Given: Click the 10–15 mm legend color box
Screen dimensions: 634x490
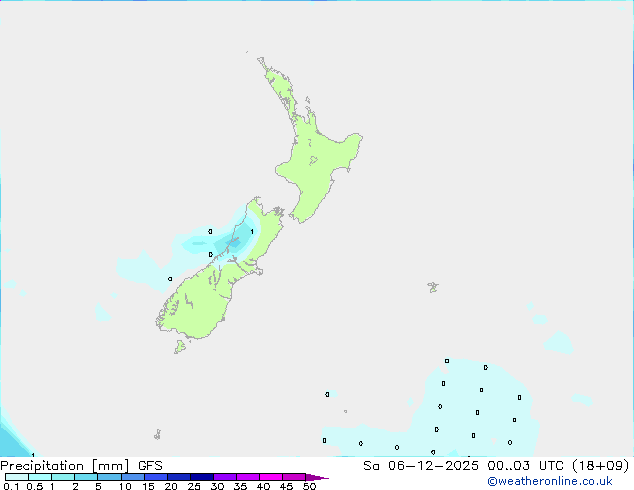Looking at the screenshot, I should click(x=133, y=477).
